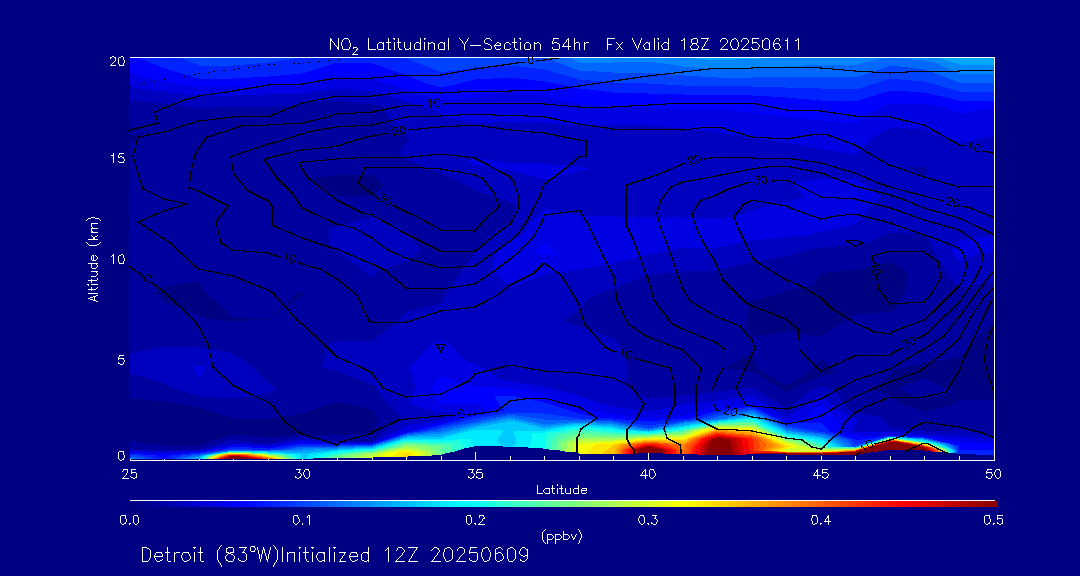The width and height of the screenshot is (1080, 576).
Task: Click the altitude axis tick label "20"
Action: 117,61
